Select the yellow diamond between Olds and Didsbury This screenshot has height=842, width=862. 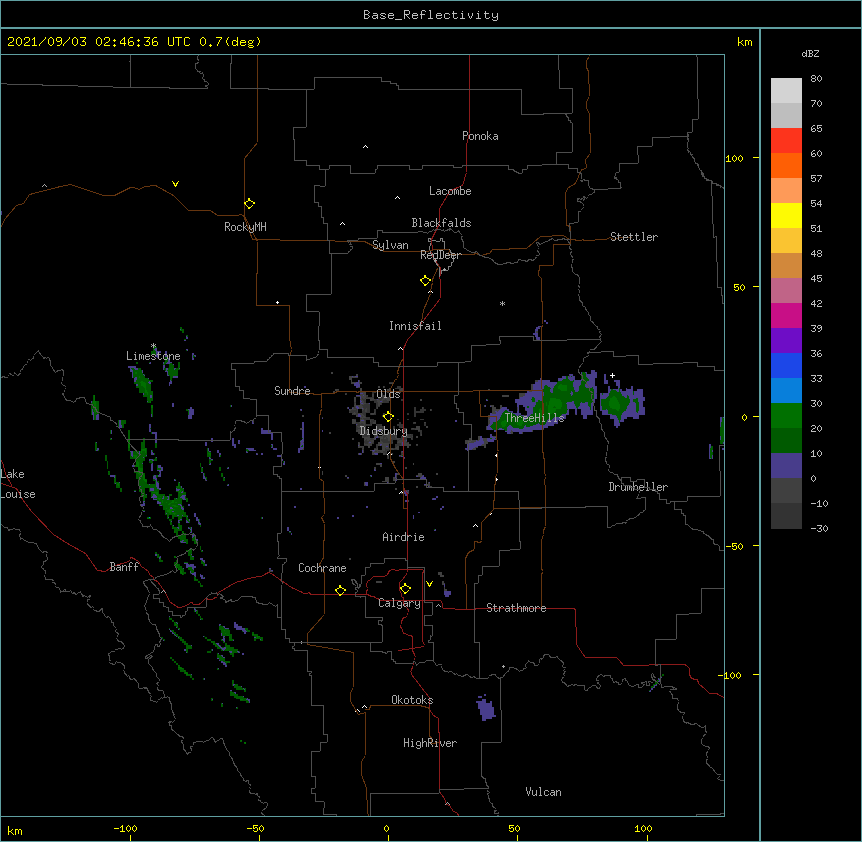[388, 416]
